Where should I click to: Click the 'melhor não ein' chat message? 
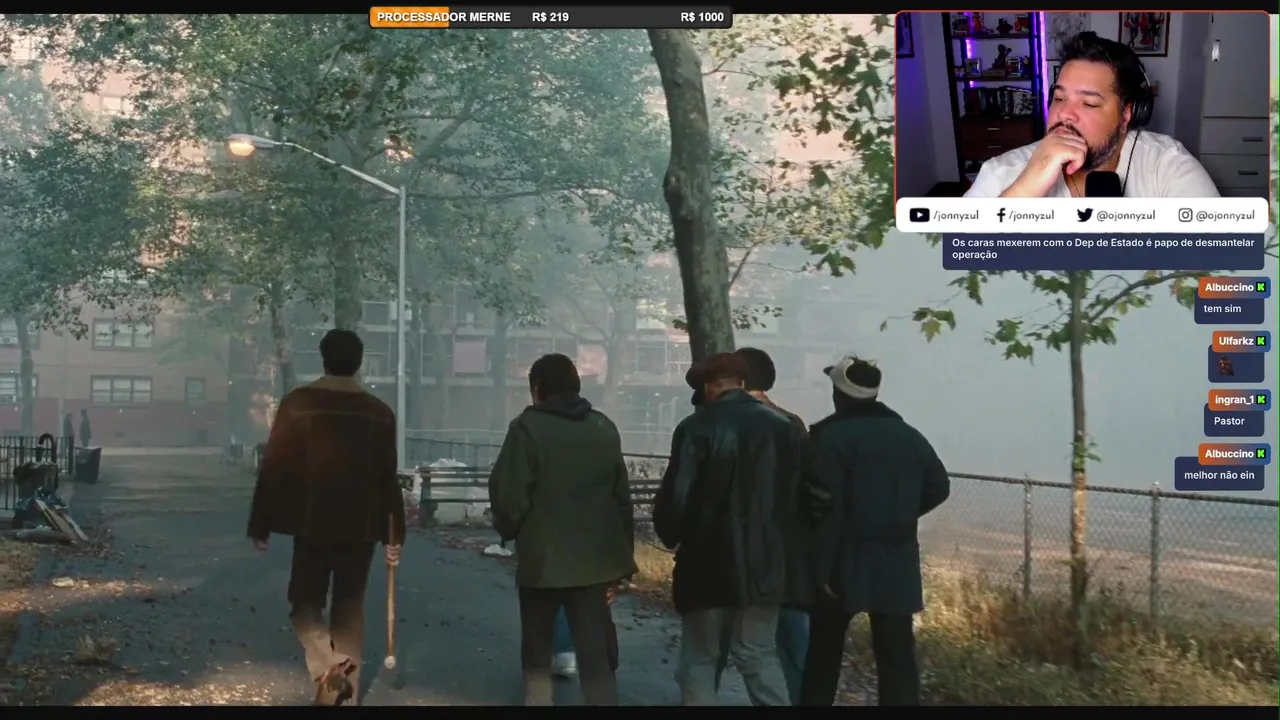(x=1219, y=475)
